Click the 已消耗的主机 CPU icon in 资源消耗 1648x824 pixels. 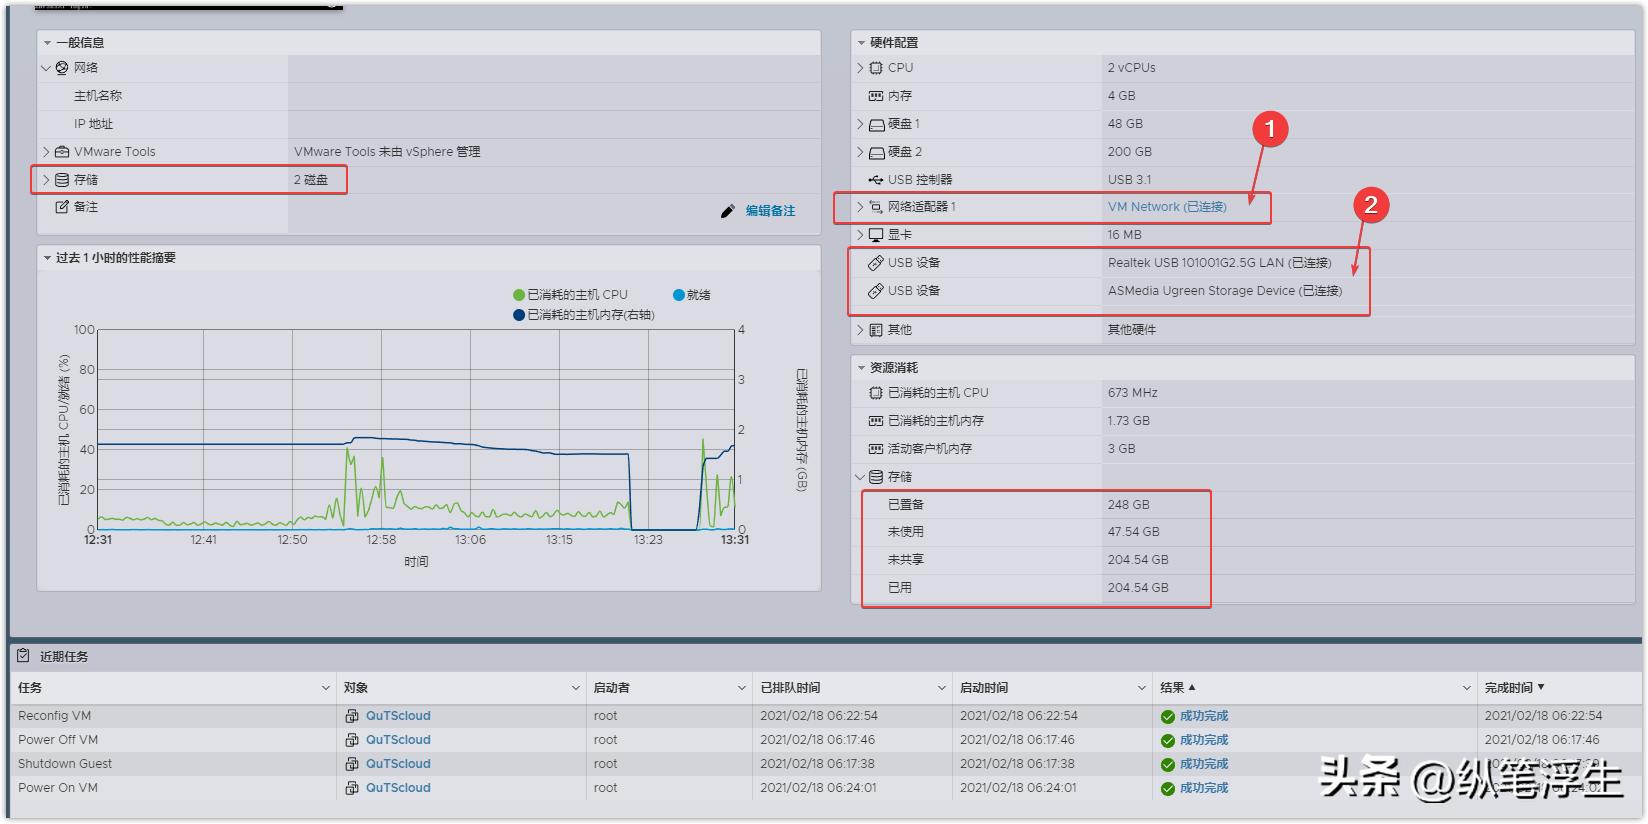point(876,393)
